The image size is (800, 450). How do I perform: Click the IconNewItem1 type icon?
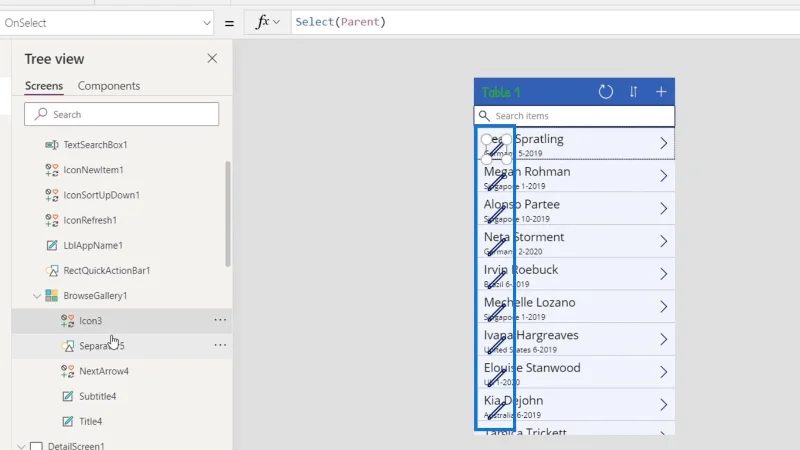(52, 170)
